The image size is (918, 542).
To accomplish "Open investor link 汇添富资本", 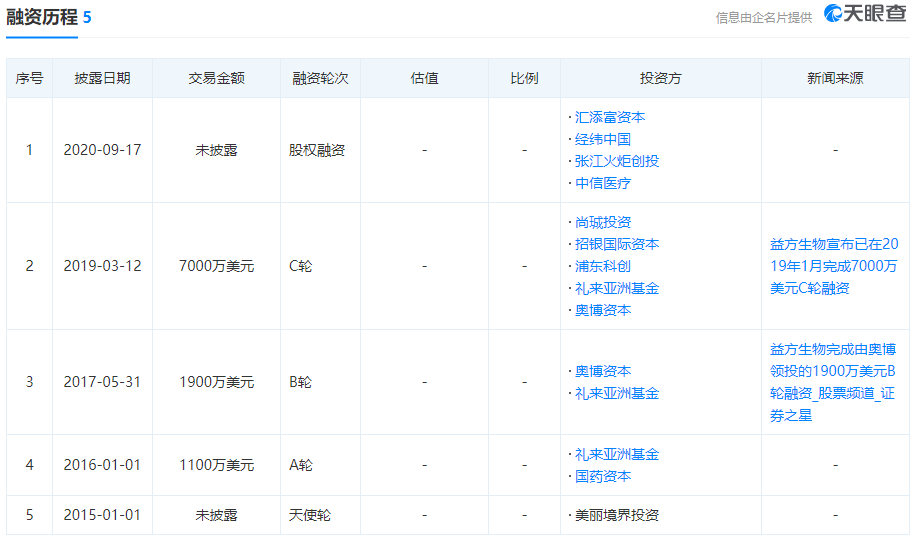I will click(609, 117).
